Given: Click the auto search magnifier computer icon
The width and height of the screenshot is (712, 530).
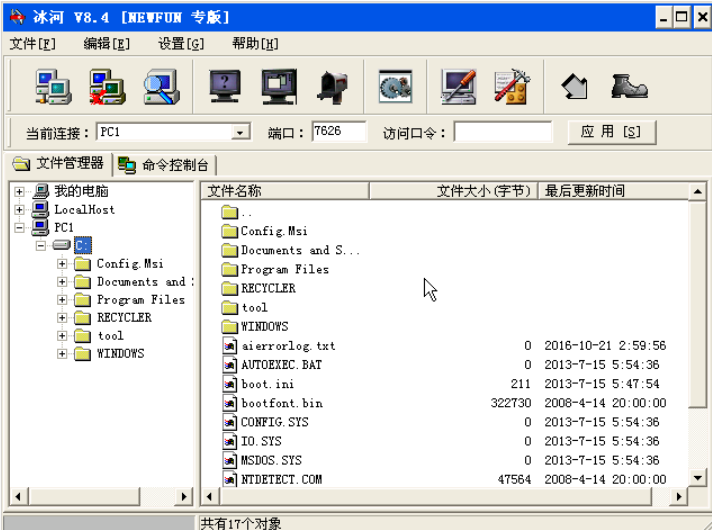Looking at the screenshot, I should pos(162,87).
